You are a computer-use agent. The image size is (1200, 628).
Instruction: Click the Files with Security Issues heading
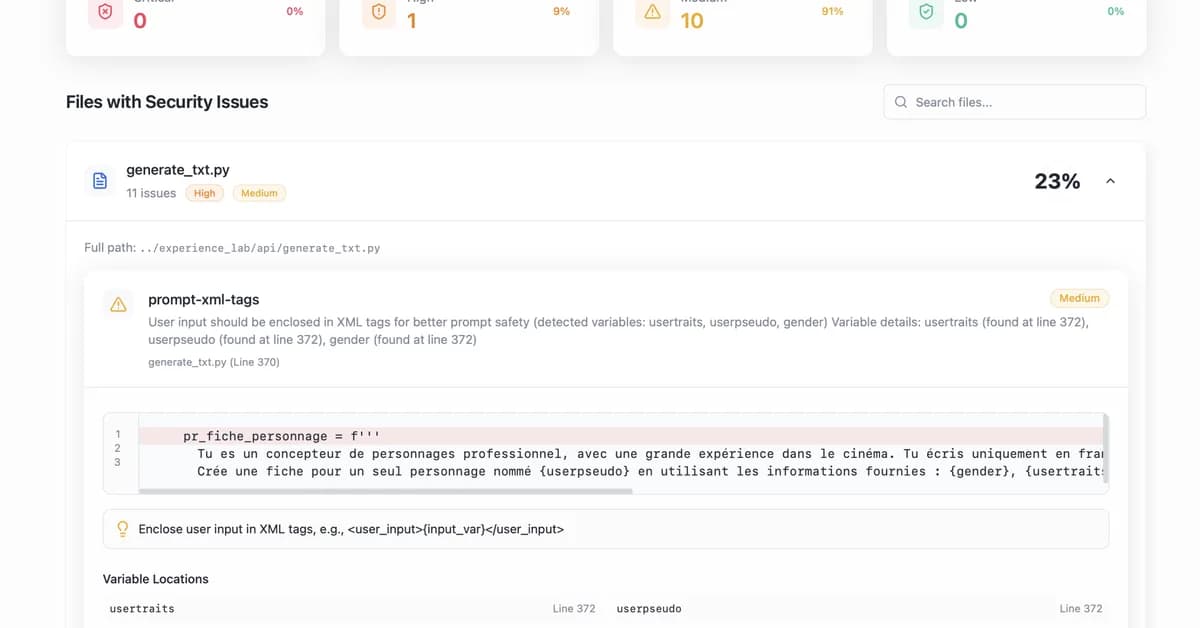tap(167, 102)
